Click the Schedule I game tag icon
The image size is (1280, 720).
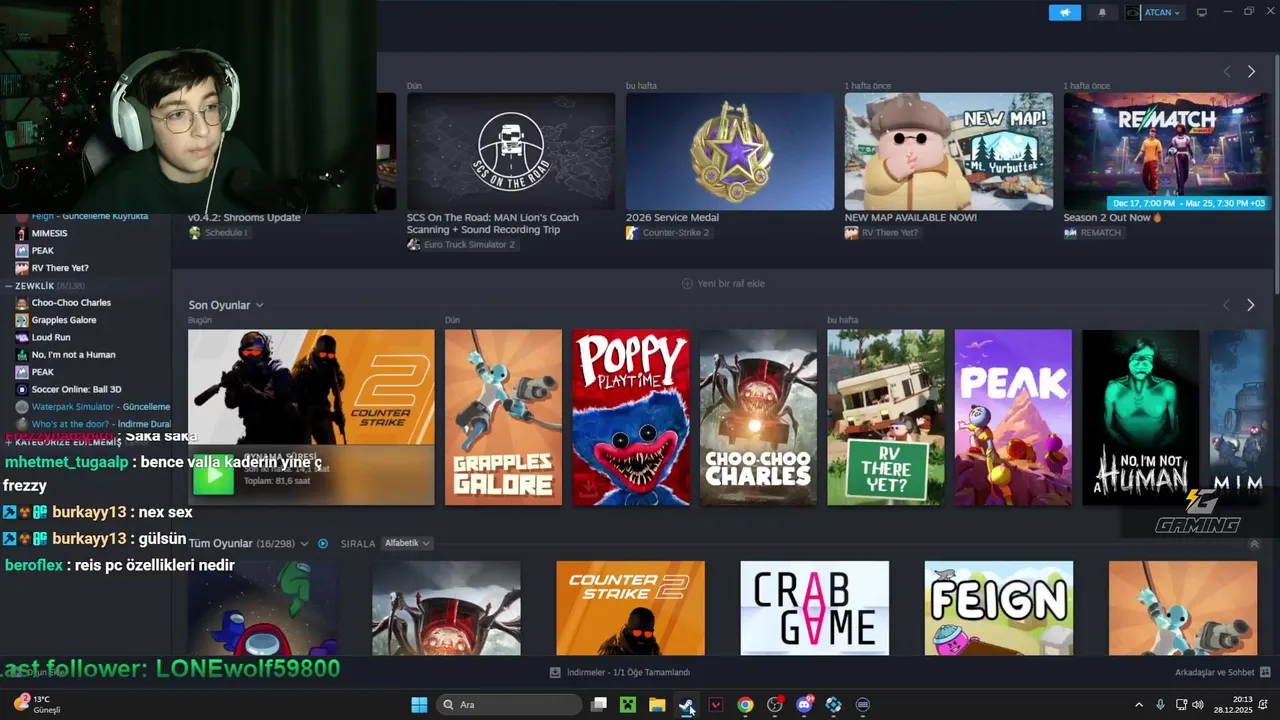click(x=195, y=232)
